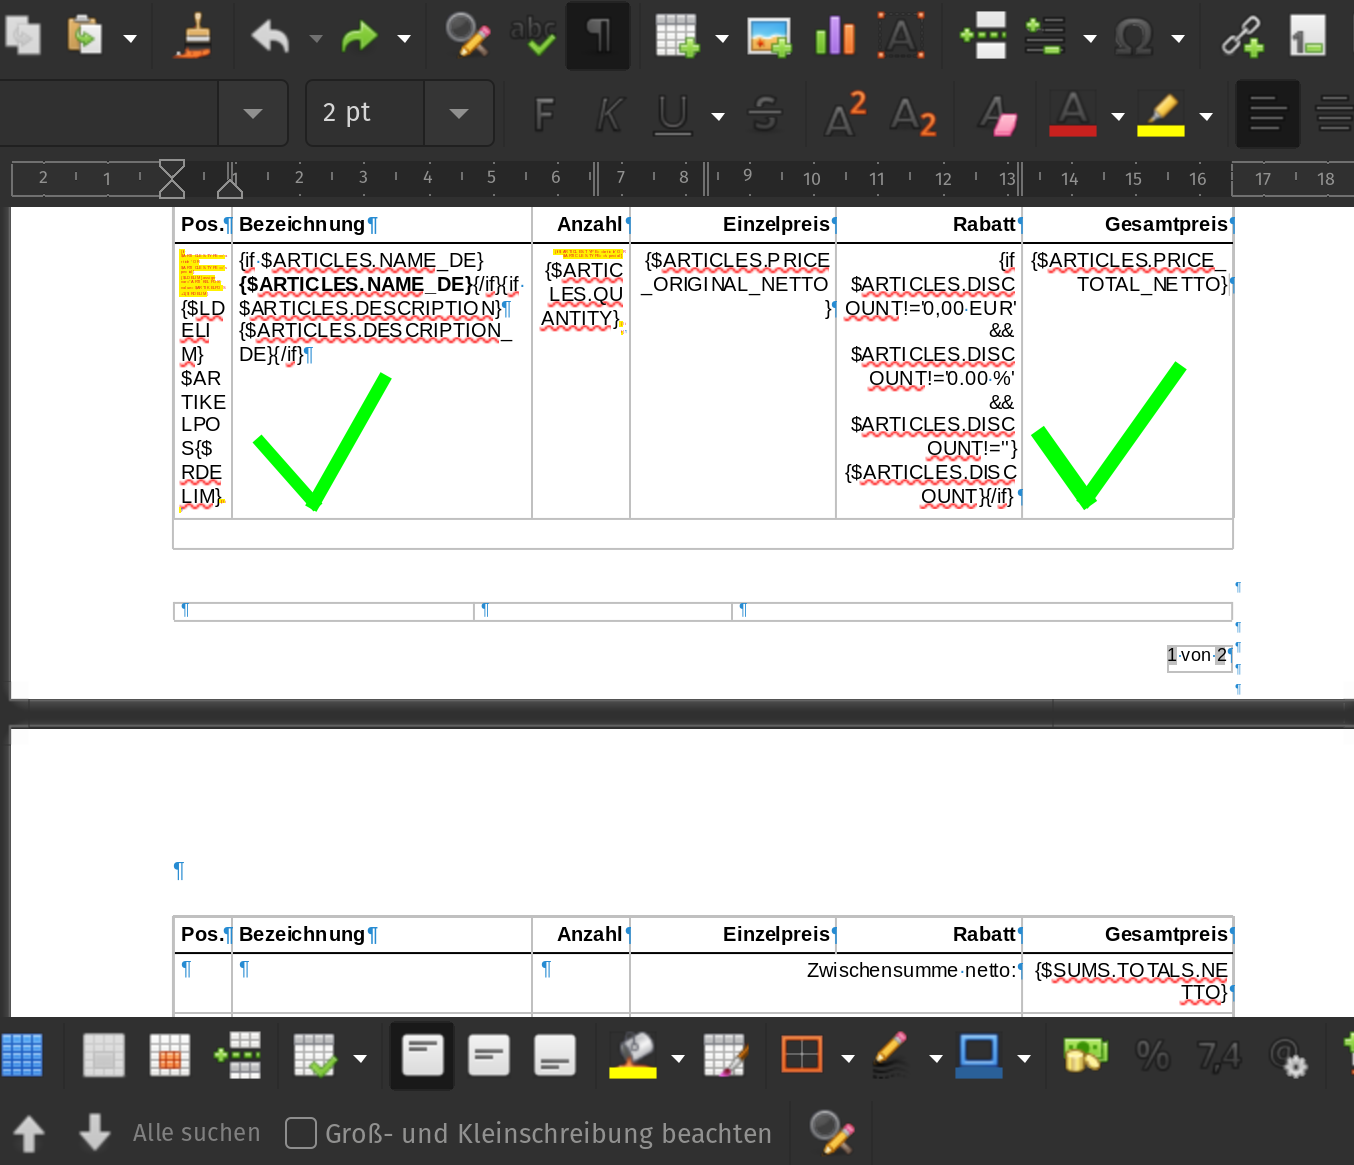
Task: Apply strikethrough to text
Action: (765, 115)
